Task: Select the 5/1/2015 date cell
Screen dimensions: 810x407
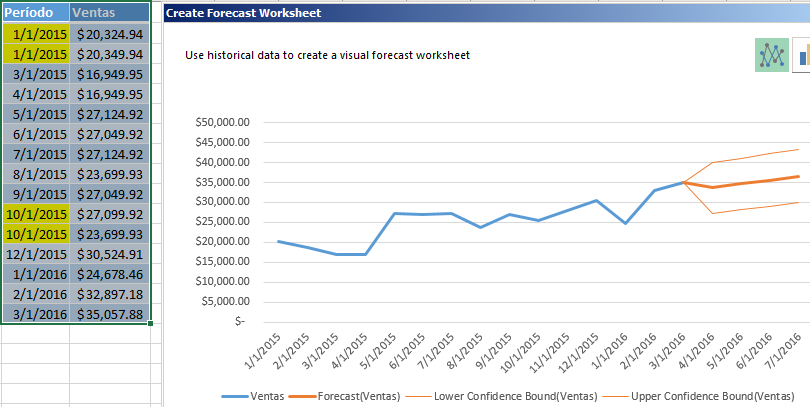Action: pyautogui.click(x=35, y=114)
